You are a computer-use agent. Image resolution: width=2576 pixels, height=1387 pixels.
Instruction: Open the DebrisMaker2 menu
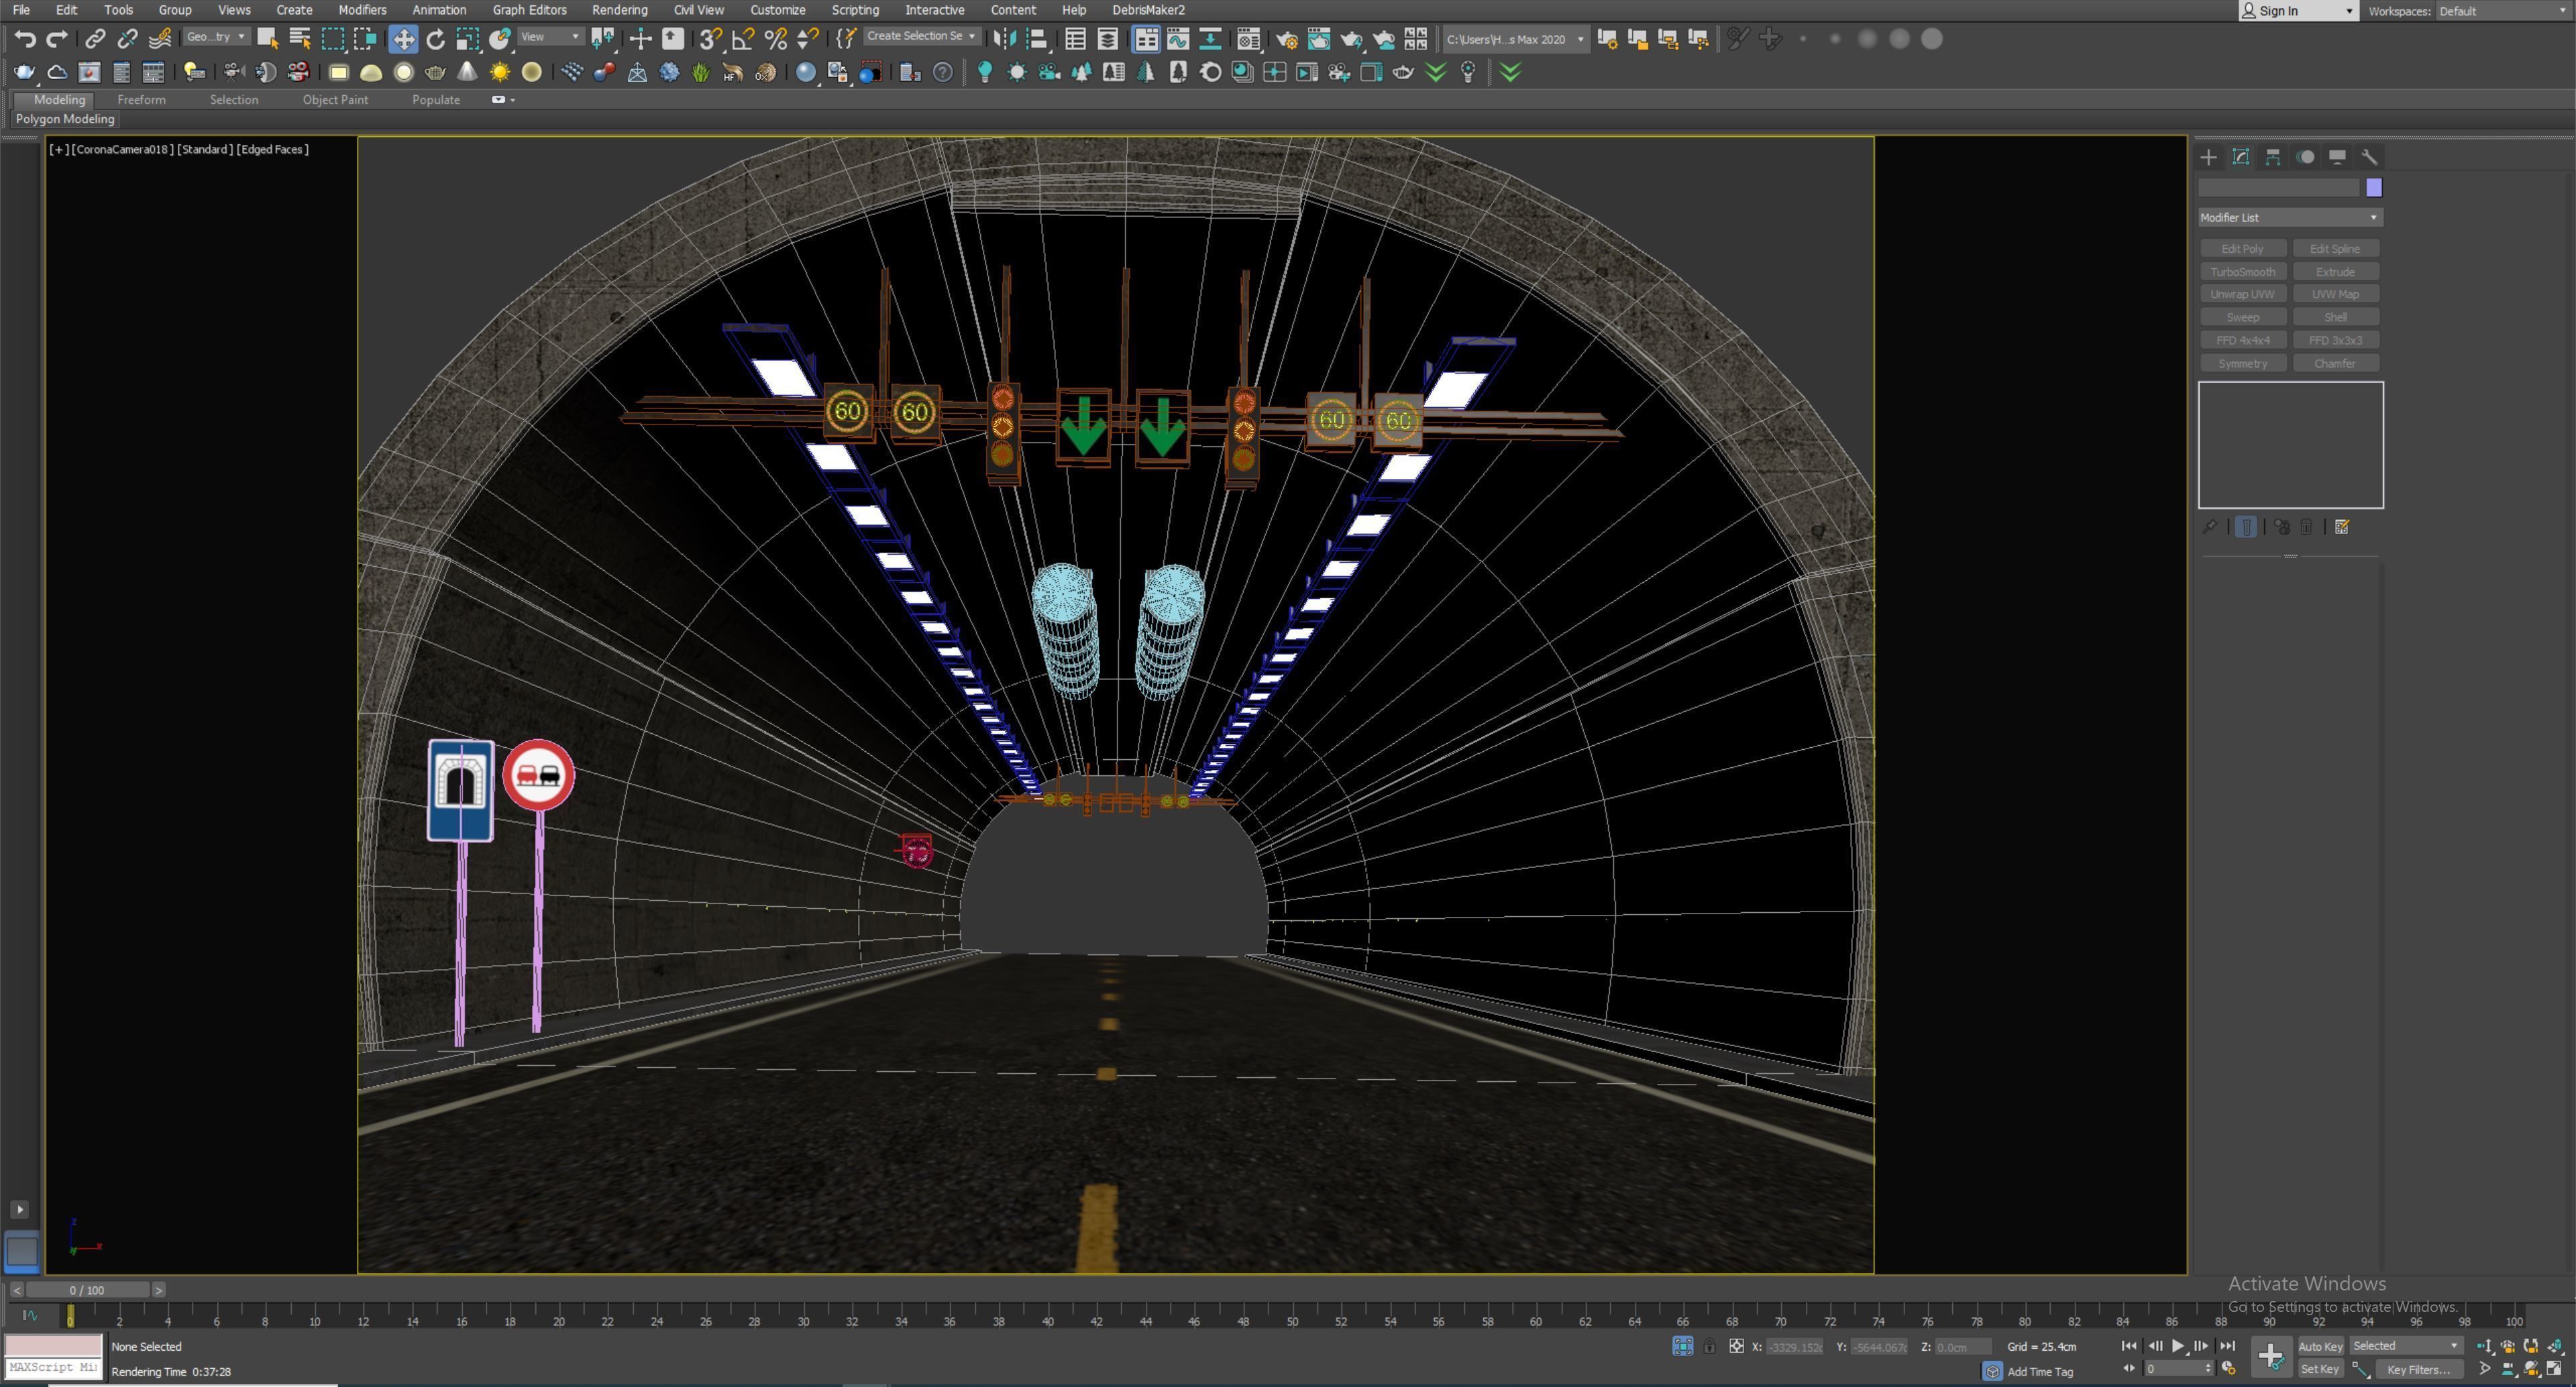[1148, 10]
